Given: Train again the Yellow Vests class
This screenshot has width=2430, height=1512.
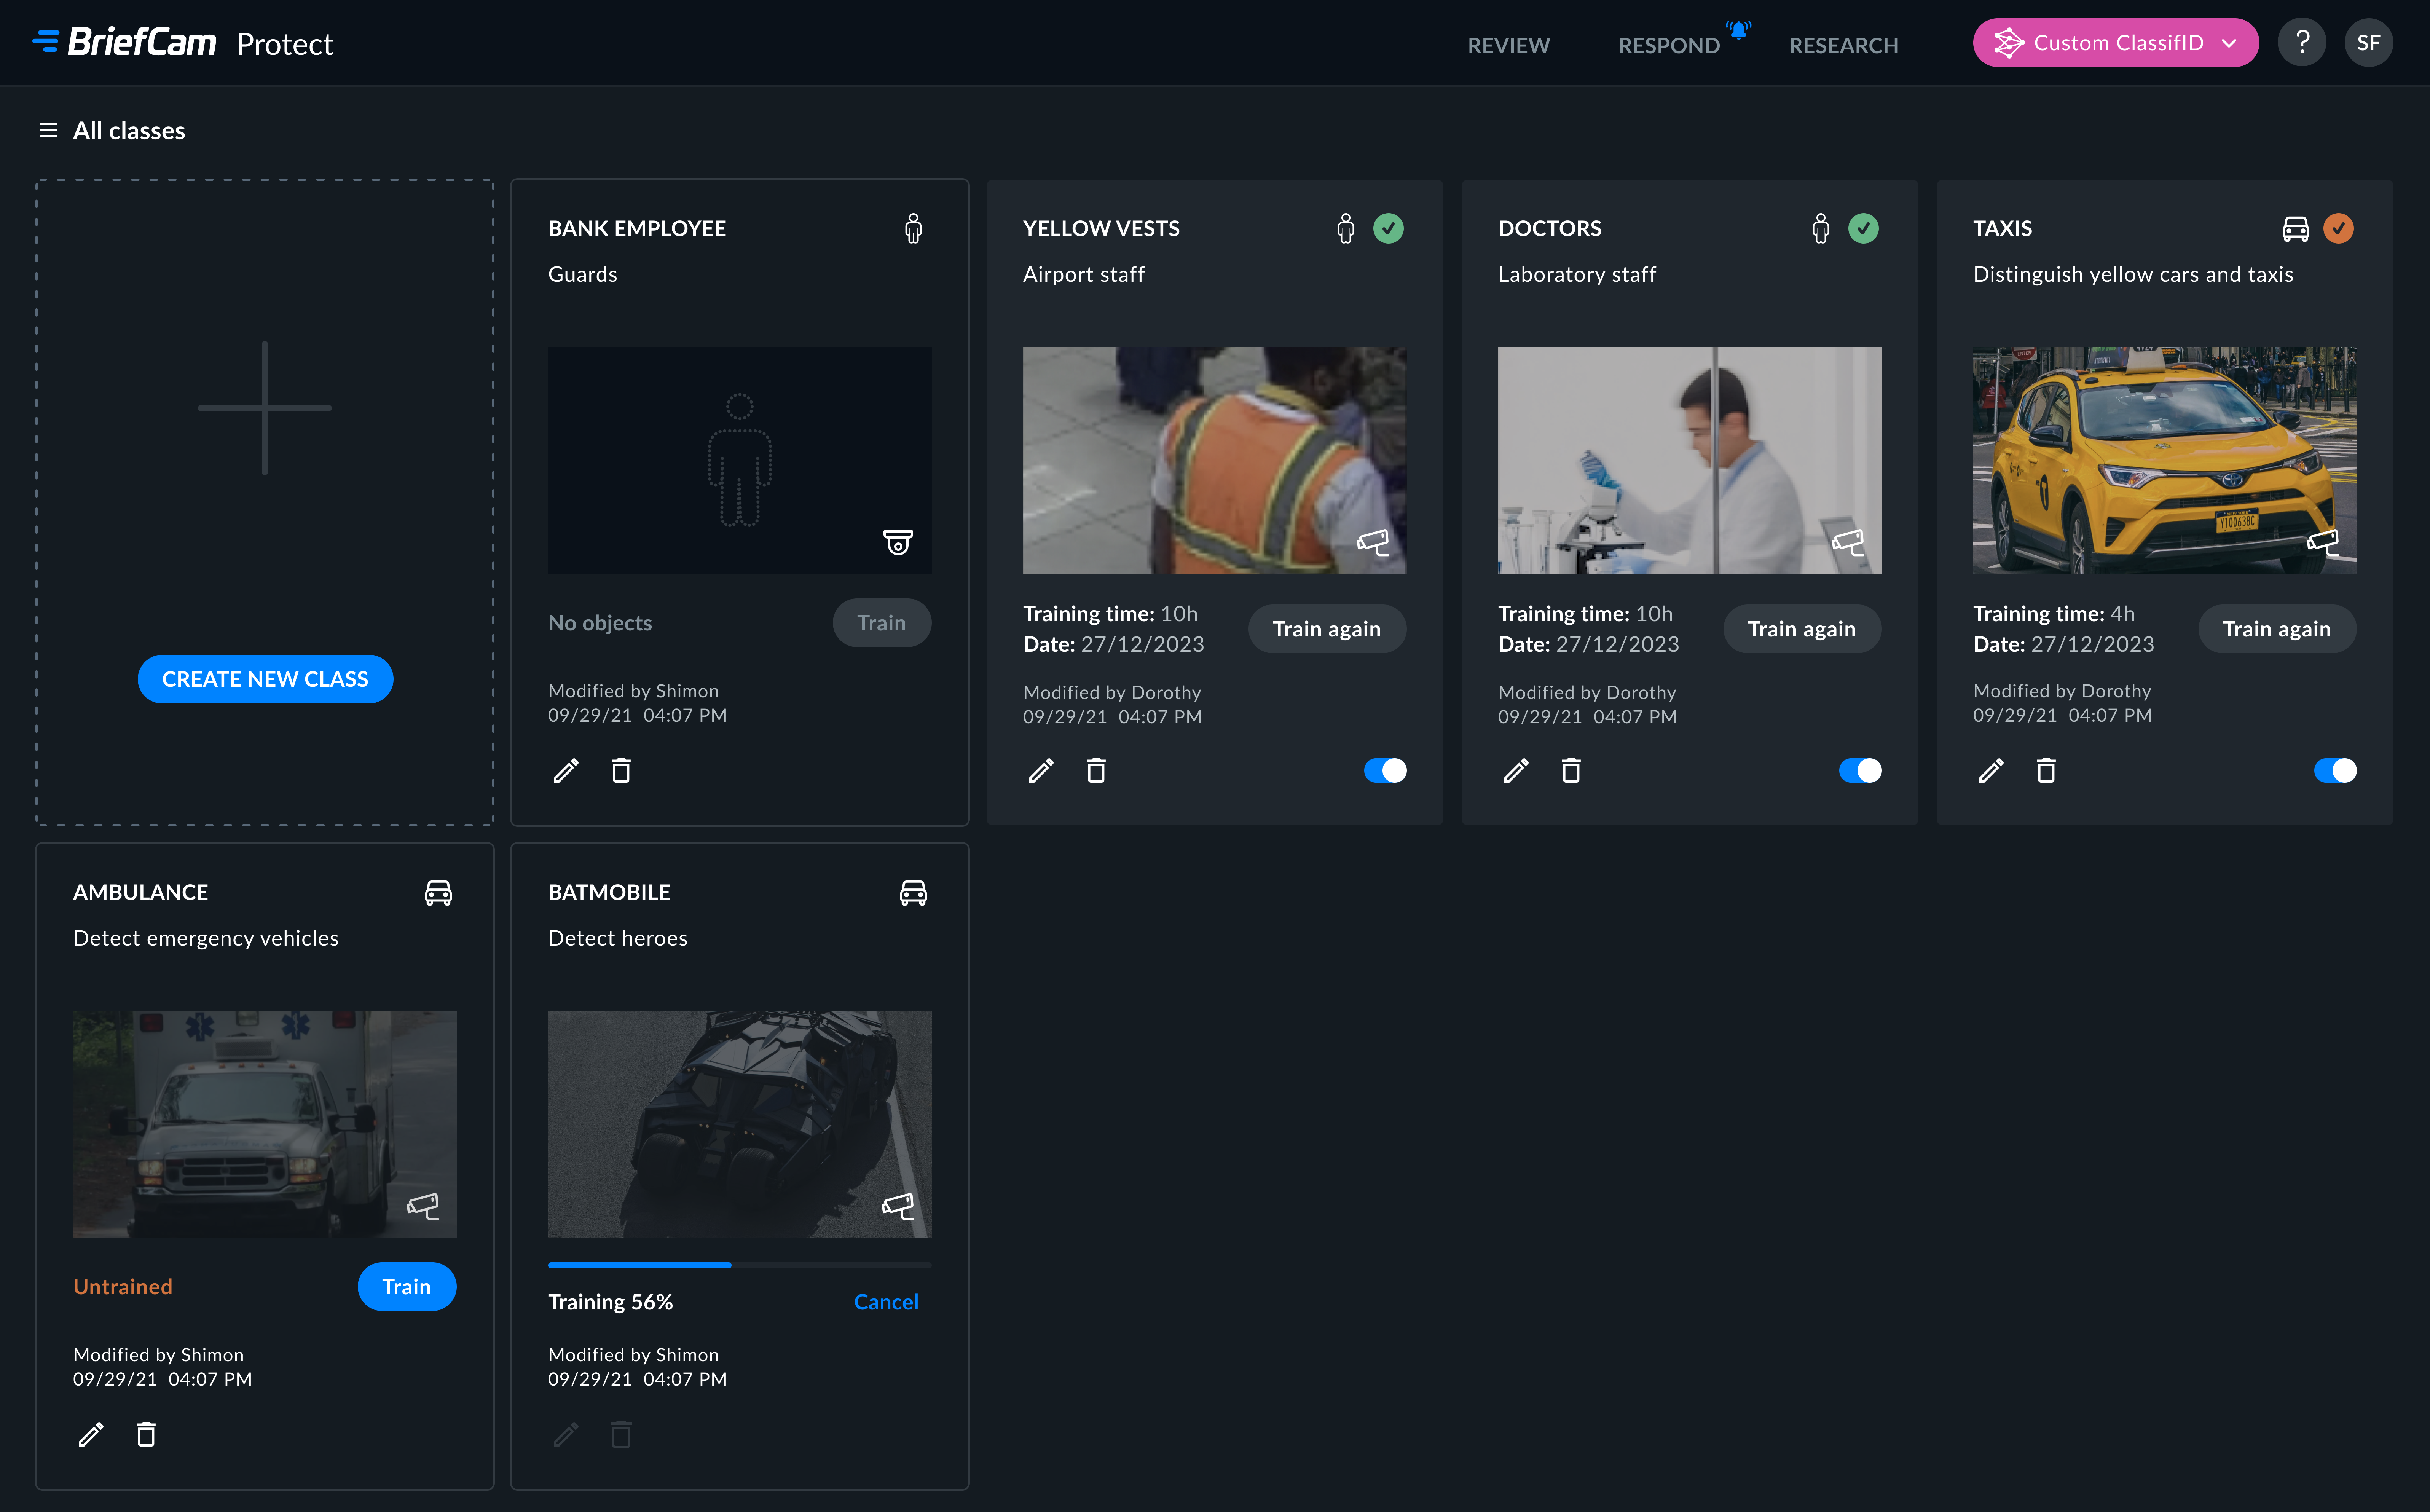Looking at the screenshot, I should [x=1326, y=629].
